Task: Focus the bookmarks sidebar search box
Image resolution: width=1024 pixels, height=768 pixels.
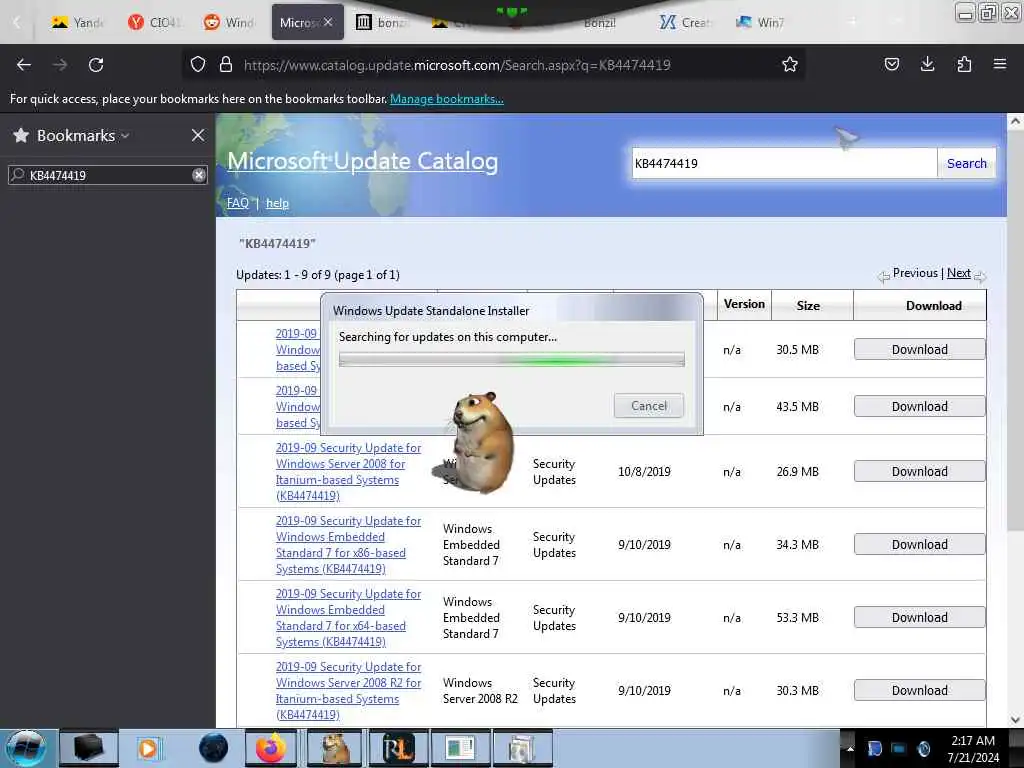Action: (108, 175)
